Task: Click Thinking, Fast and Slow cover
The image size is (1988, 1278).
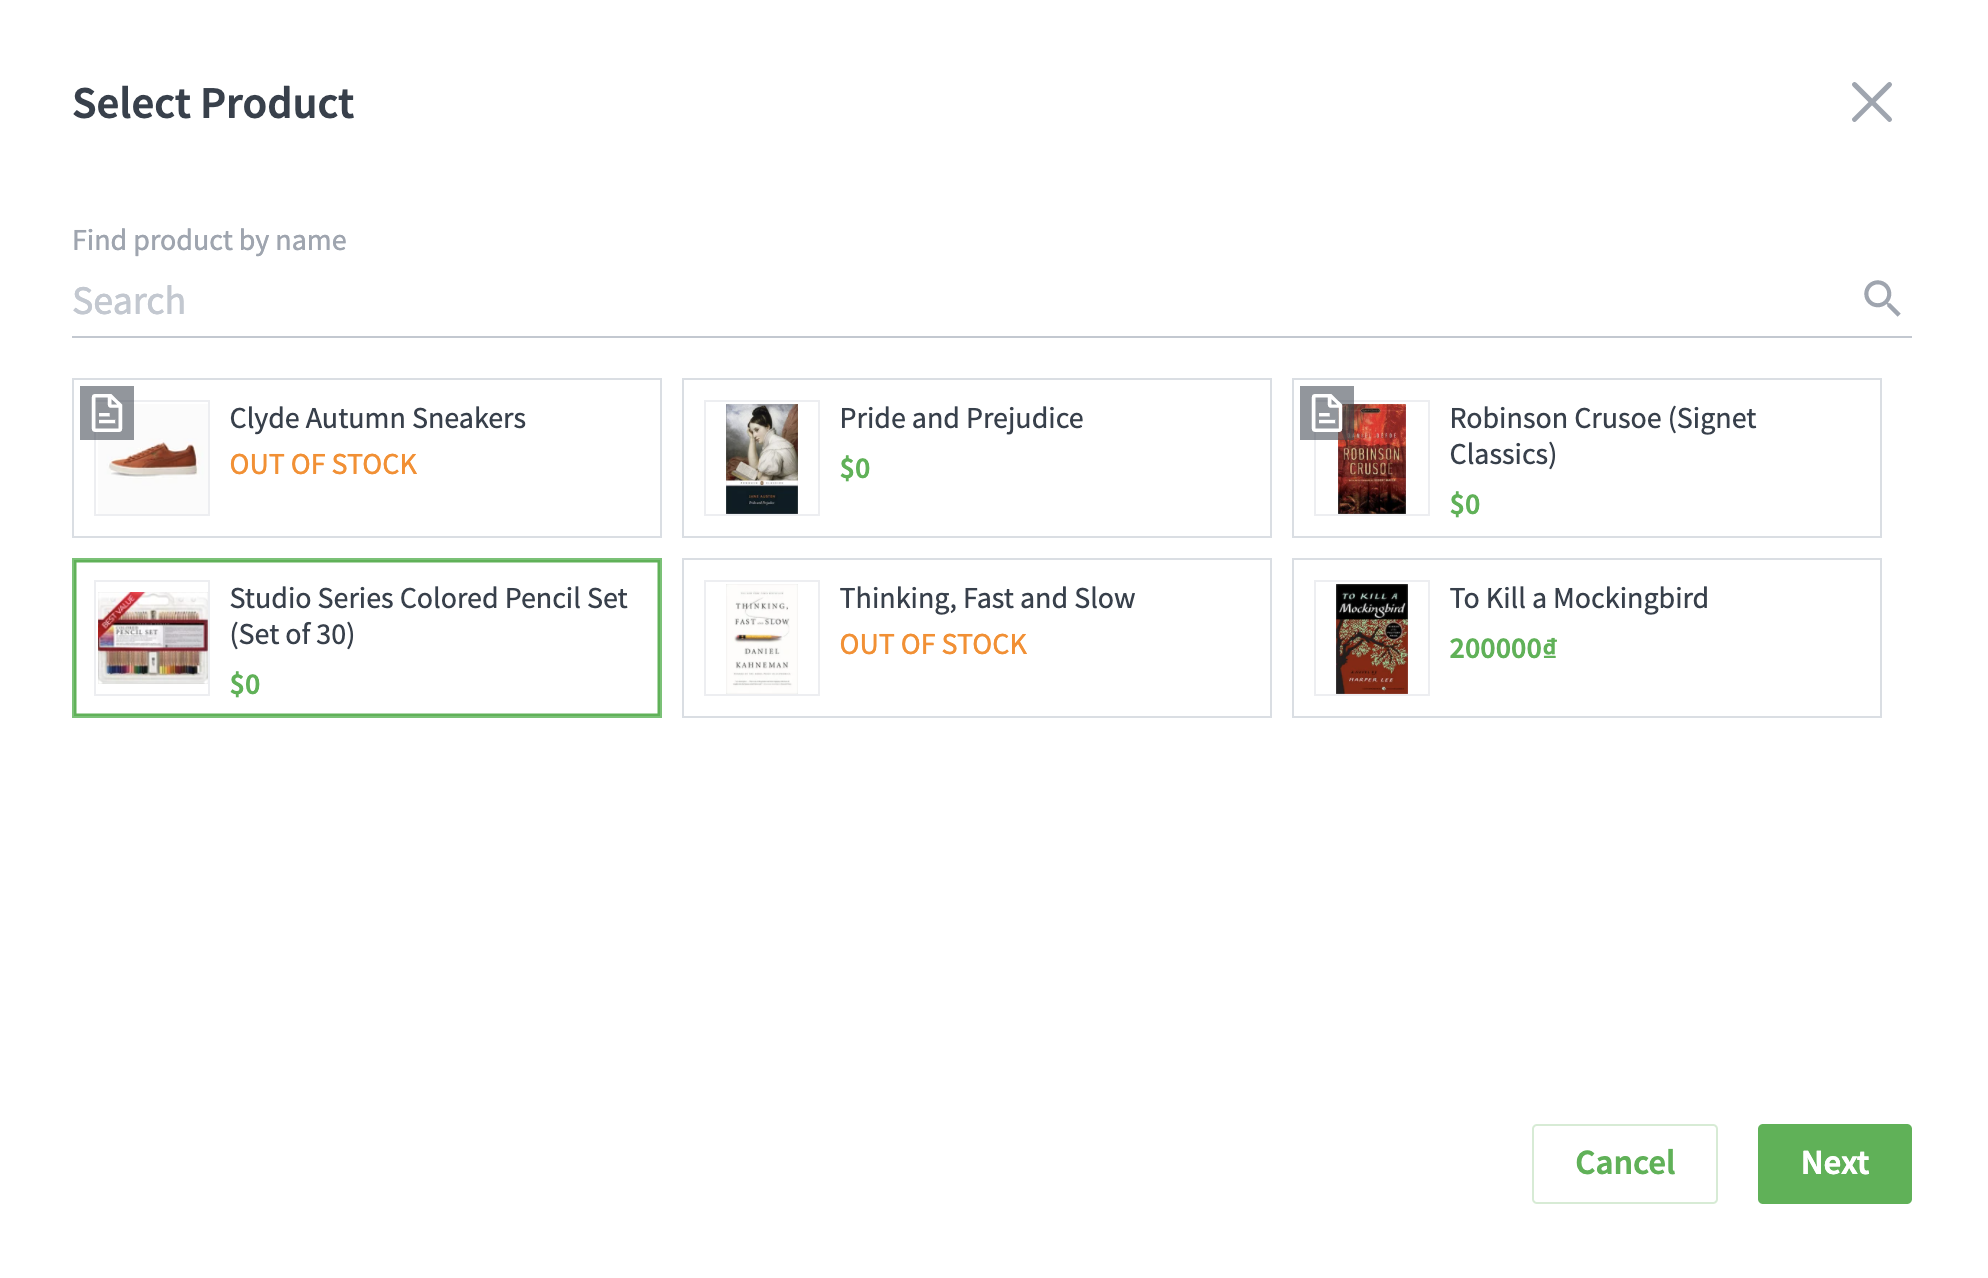Action: (x=762, y=638)
